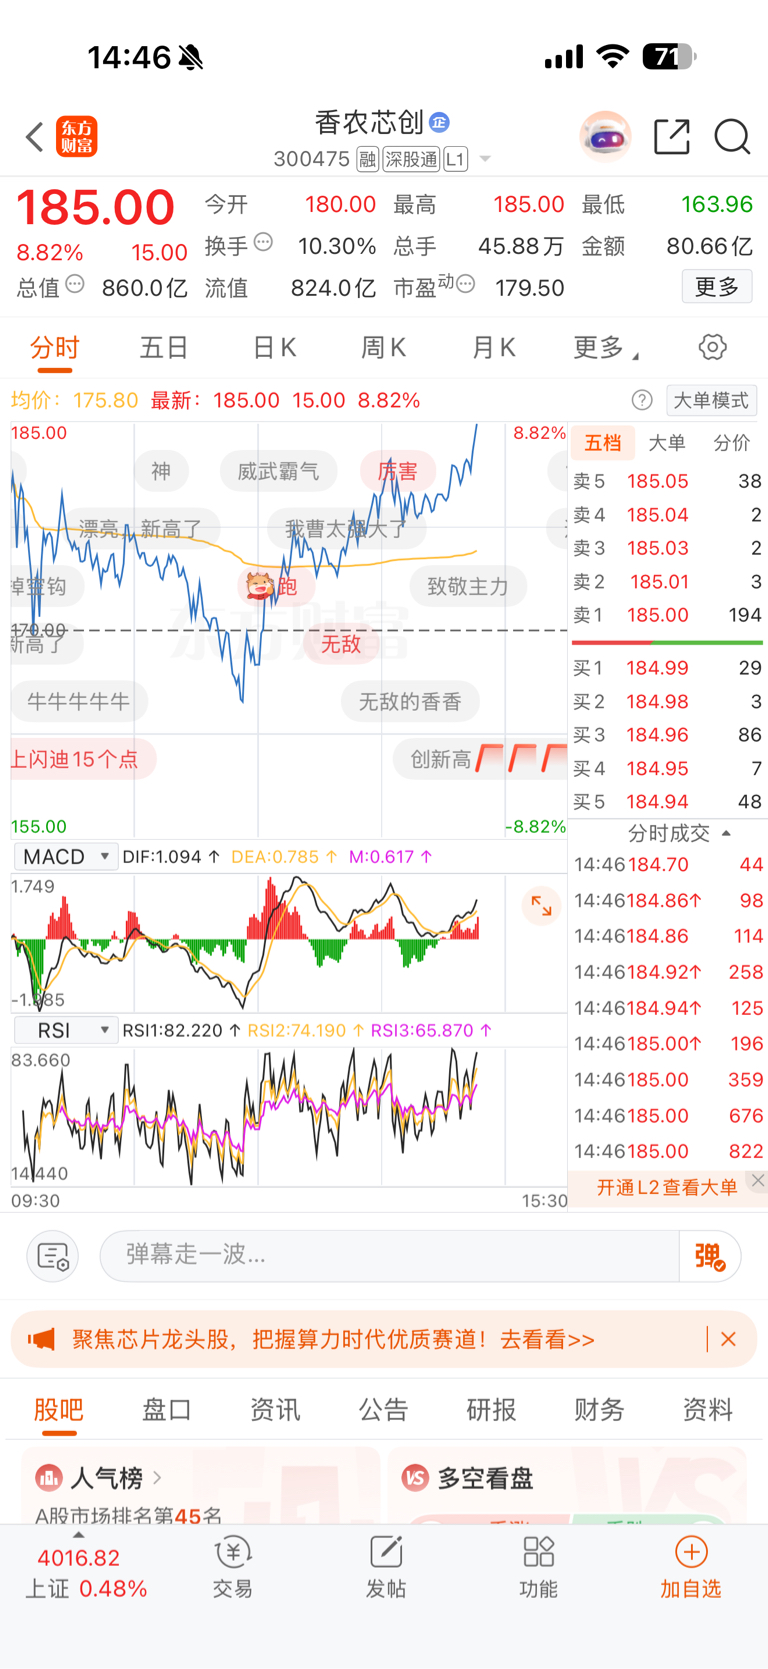The width and height of the screenshot is (768, 1669).
Task: Switch to the 财务 tab
Action: click(x=599, y=1410)
